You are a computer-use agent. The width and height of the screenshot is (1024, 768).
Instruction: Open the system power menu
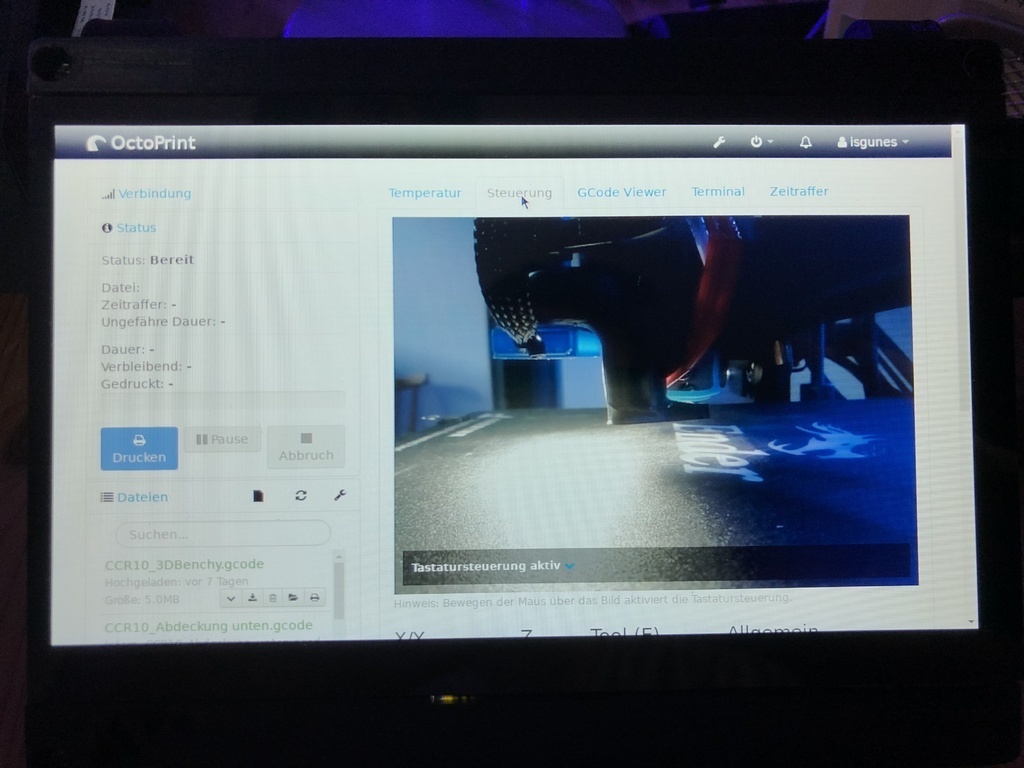[x=761, y=142]
